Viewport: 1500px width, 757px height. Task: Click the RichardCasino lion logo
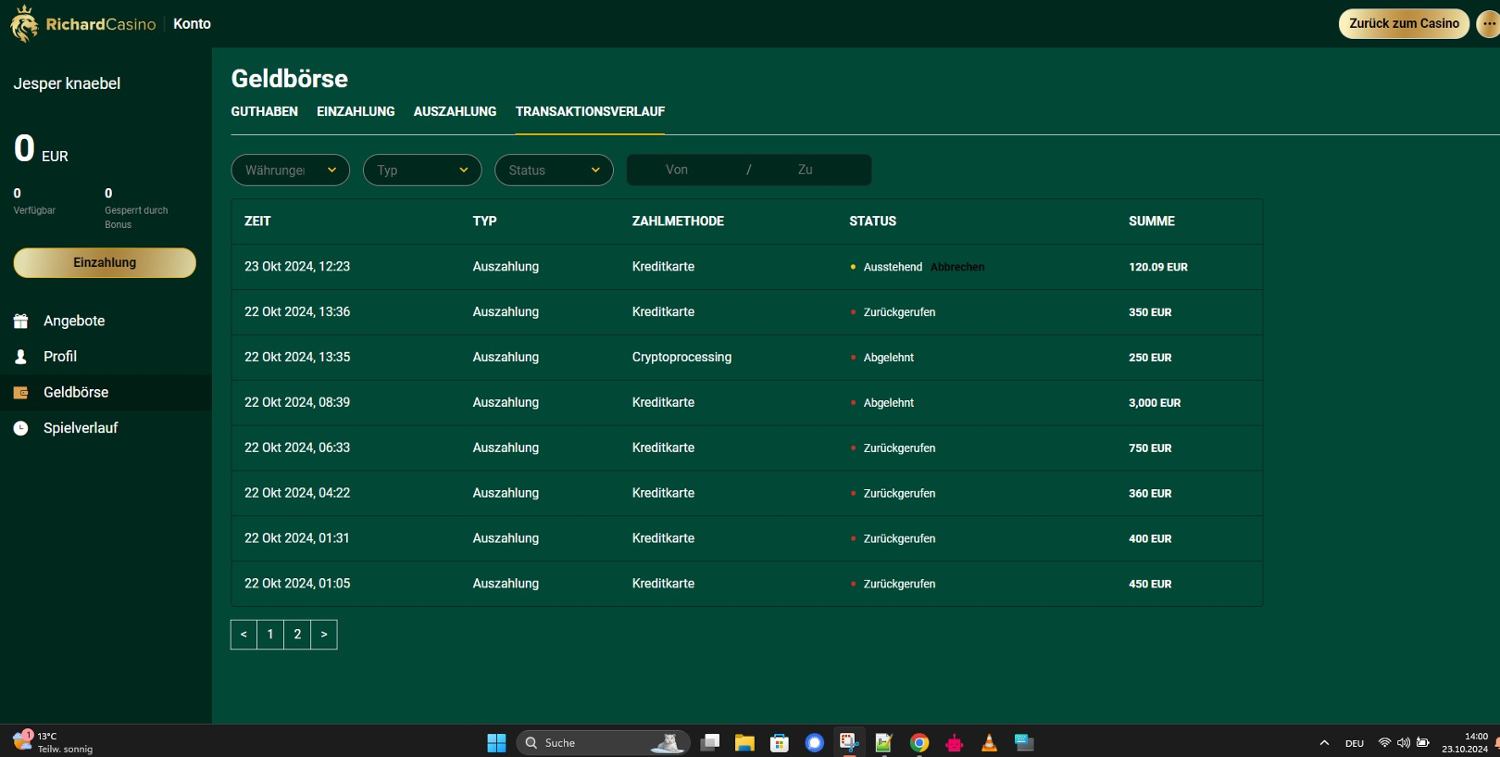[24, 24]
